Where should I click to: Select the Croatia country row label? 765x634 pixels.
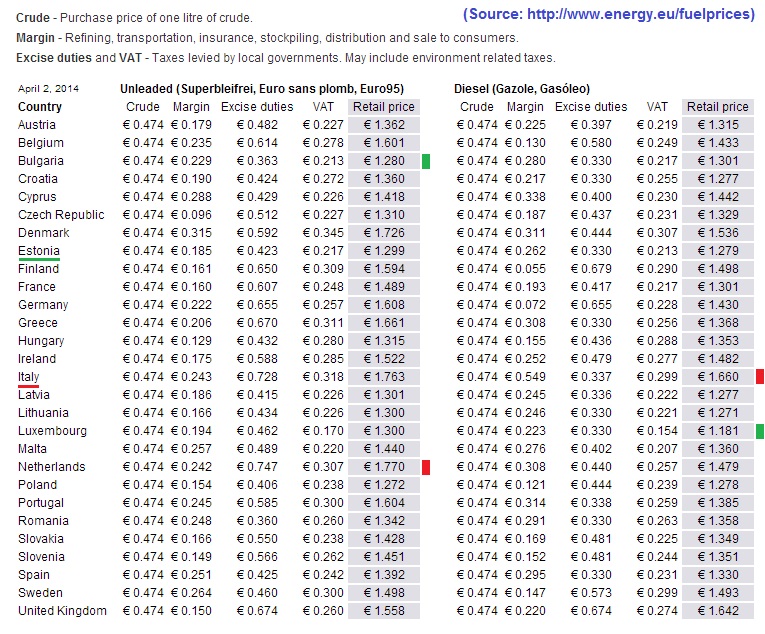(x=38, y=179)
